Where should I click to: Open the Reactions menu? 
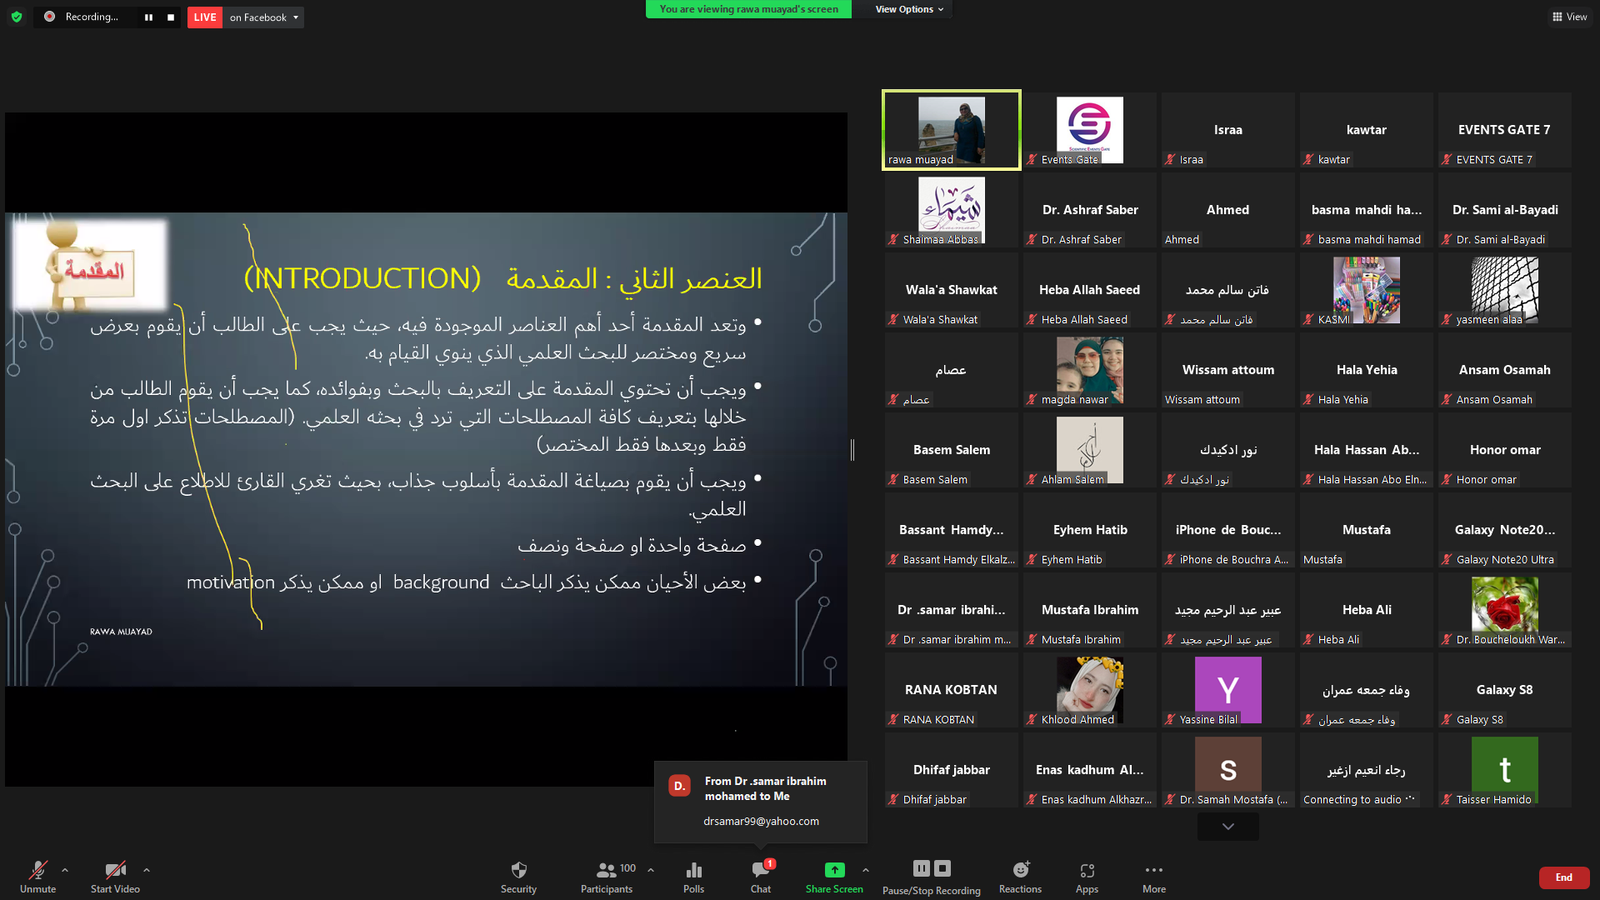click(x=1020, y=876)
